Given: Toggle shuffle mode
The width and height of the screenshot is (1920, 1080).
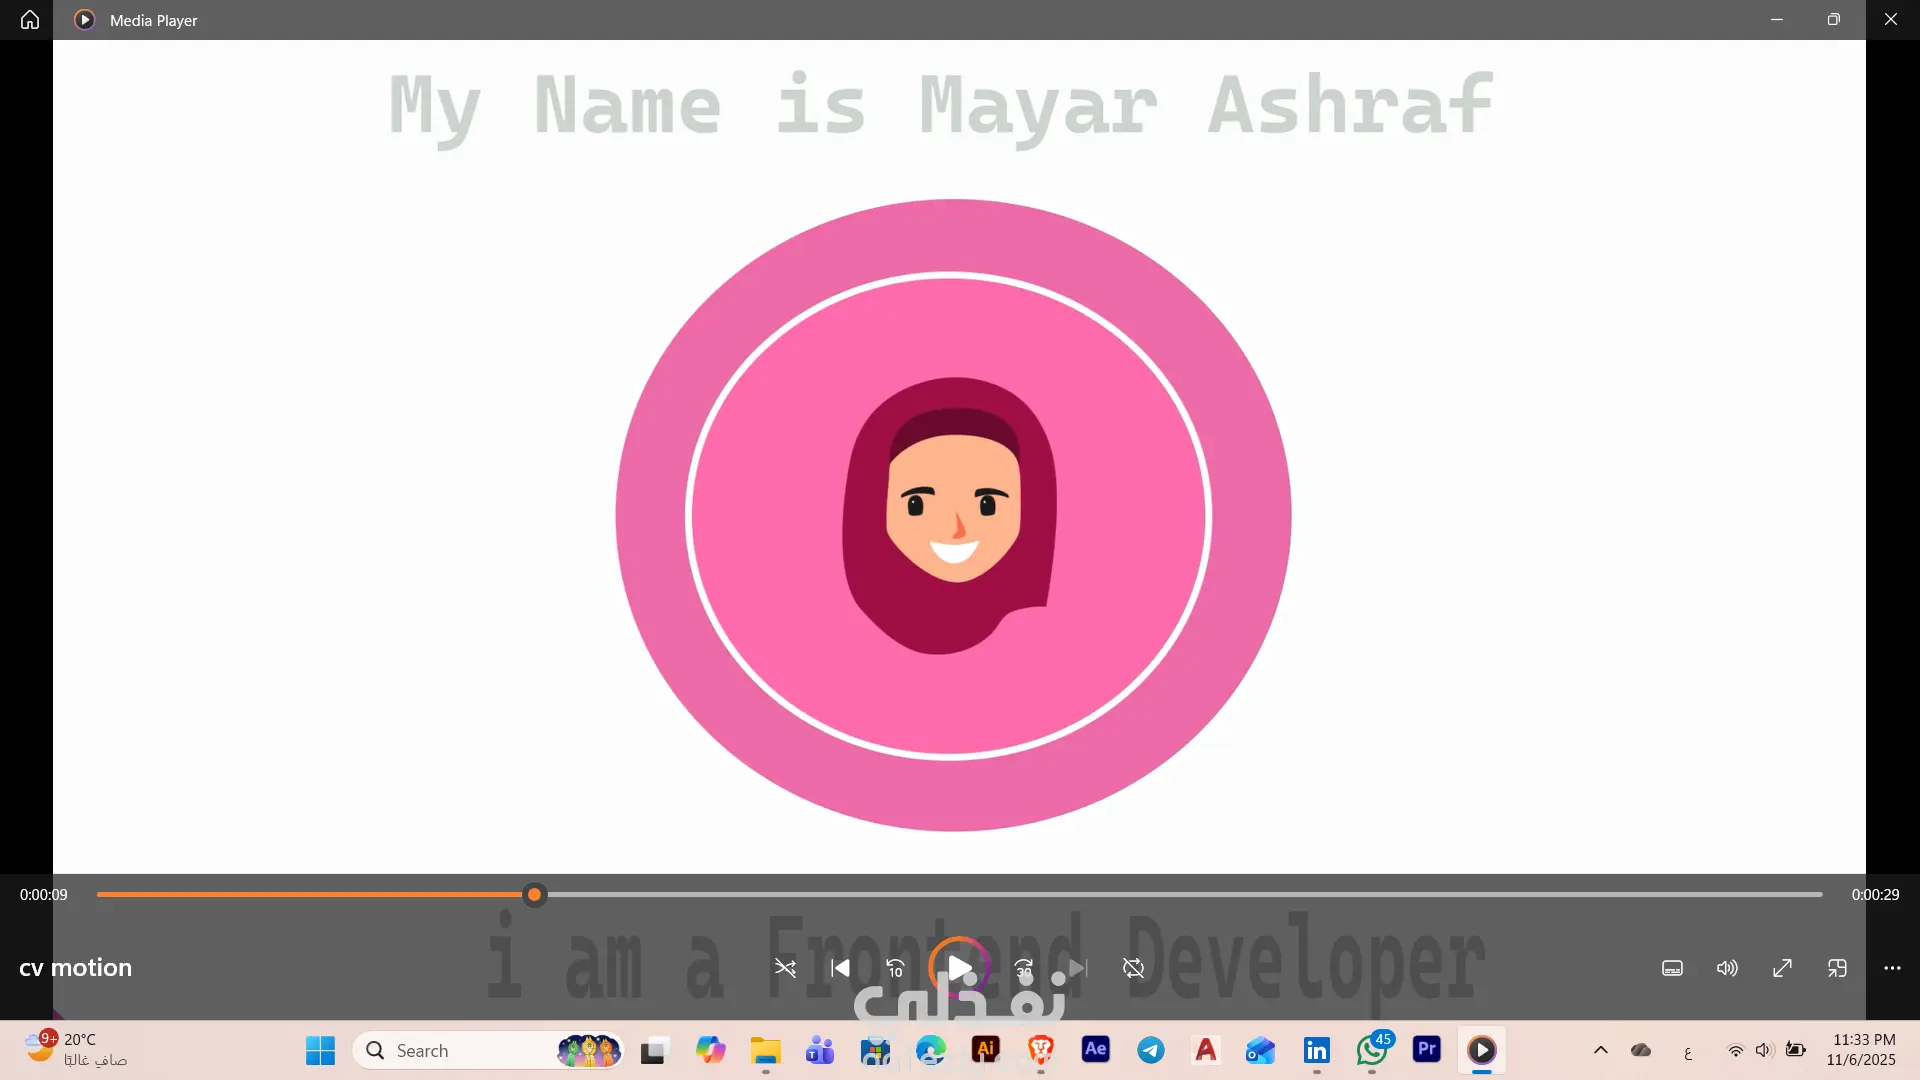Looking at the screenshot, I should pyautogui.click(x=785, y=968).
